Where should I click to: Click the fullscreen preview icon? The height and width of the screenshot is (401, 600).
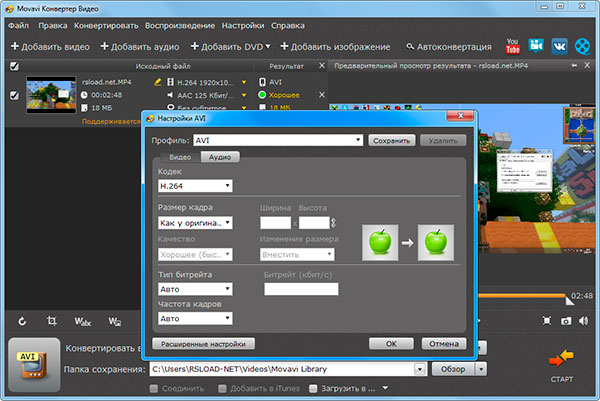point(547,321)
